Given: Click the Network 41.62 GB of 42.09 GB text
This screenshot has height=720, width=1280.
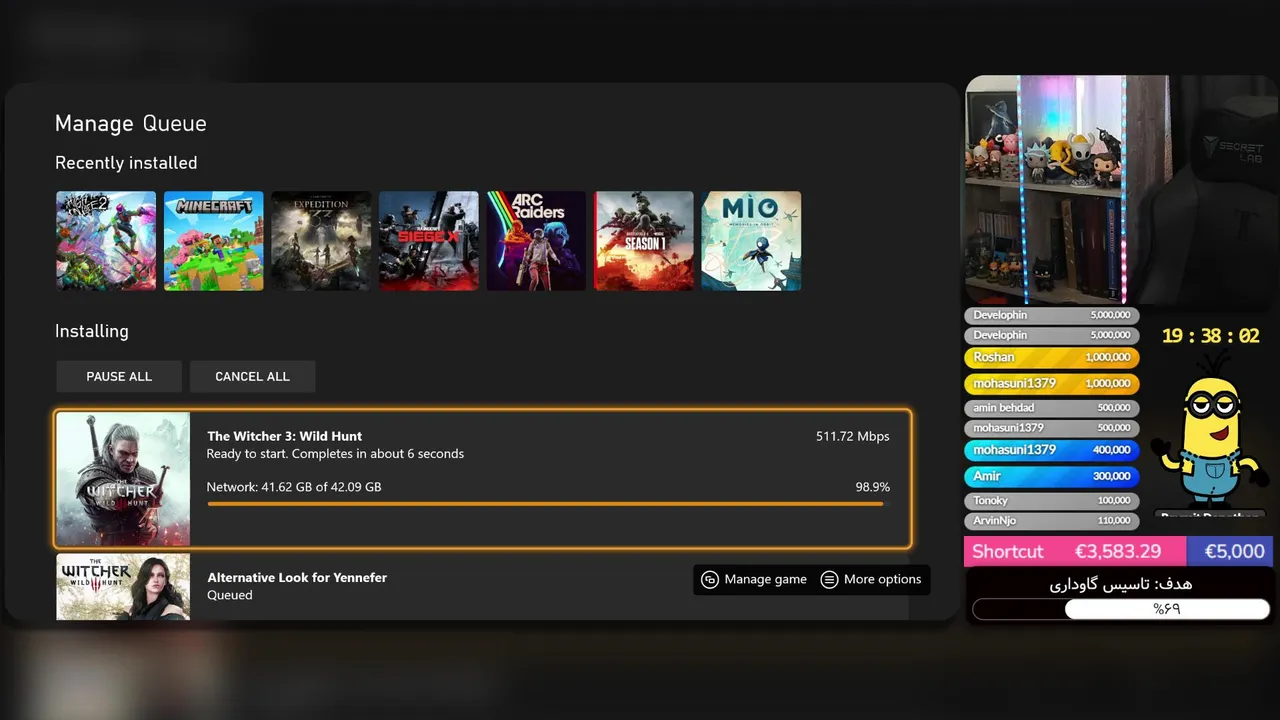Looking at the screenshot, I should click(x=294, y=487).
